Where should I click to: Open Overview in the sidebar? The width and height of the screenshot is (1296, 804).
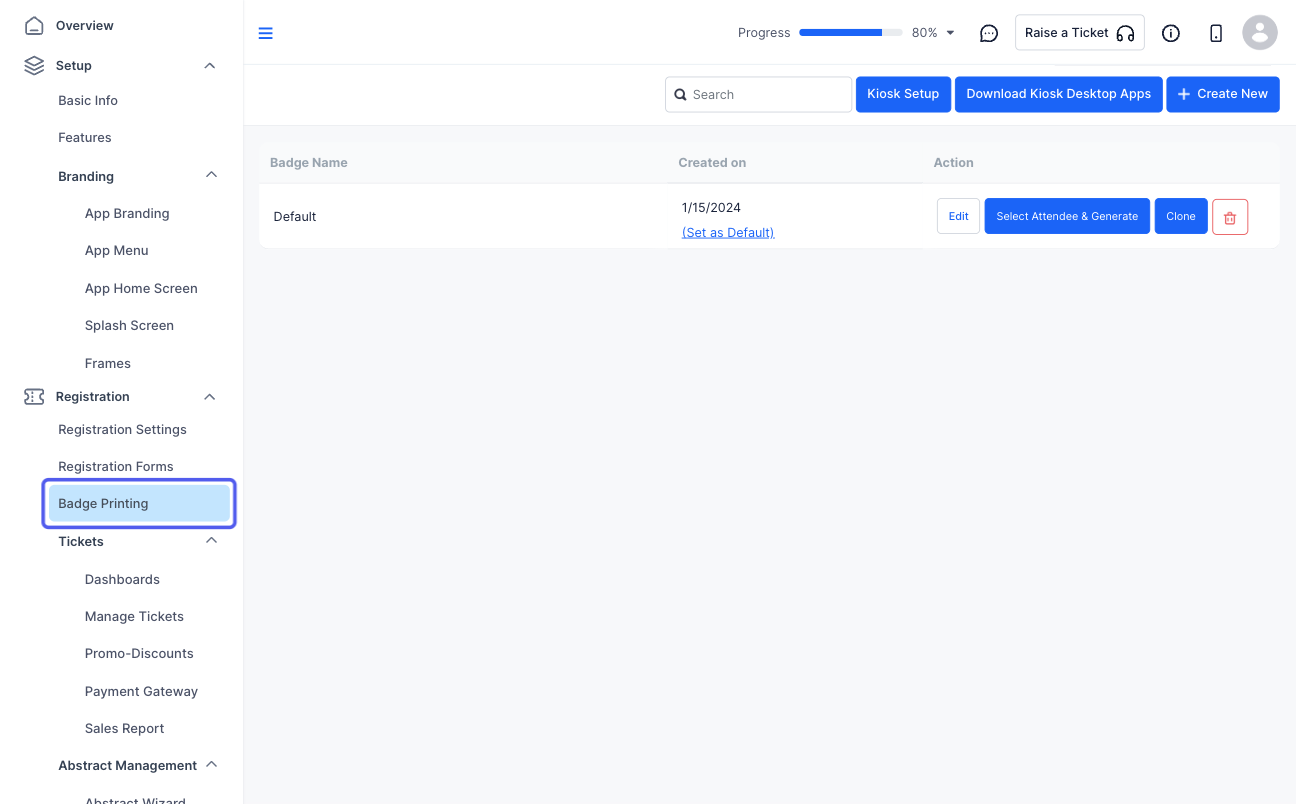[x=85, y=25]
